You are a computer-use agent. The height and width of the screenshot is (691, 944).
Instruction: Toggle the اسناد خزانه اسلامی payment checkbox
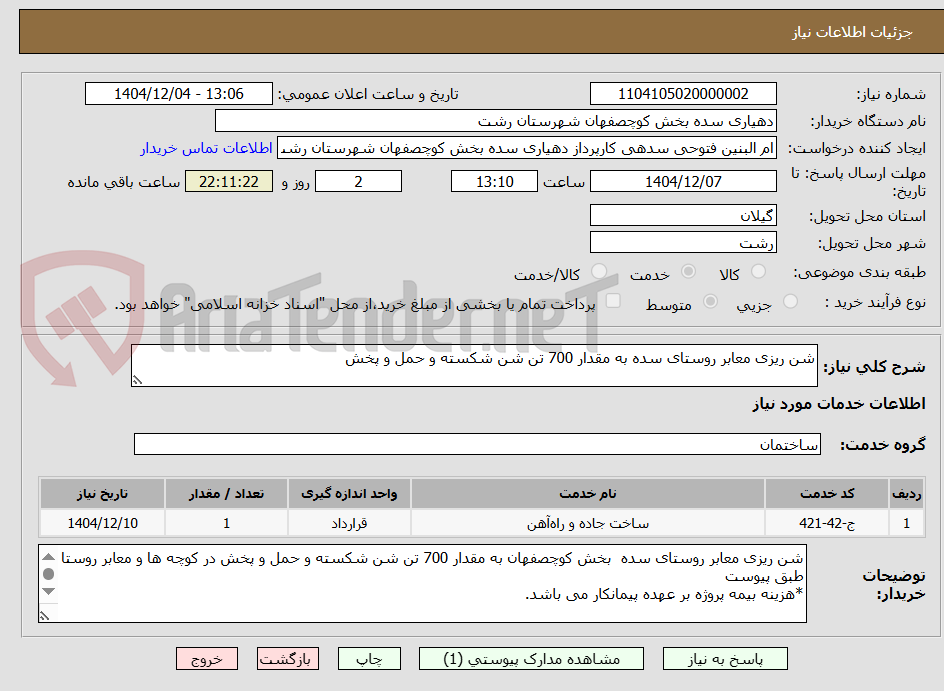point(613,301)
